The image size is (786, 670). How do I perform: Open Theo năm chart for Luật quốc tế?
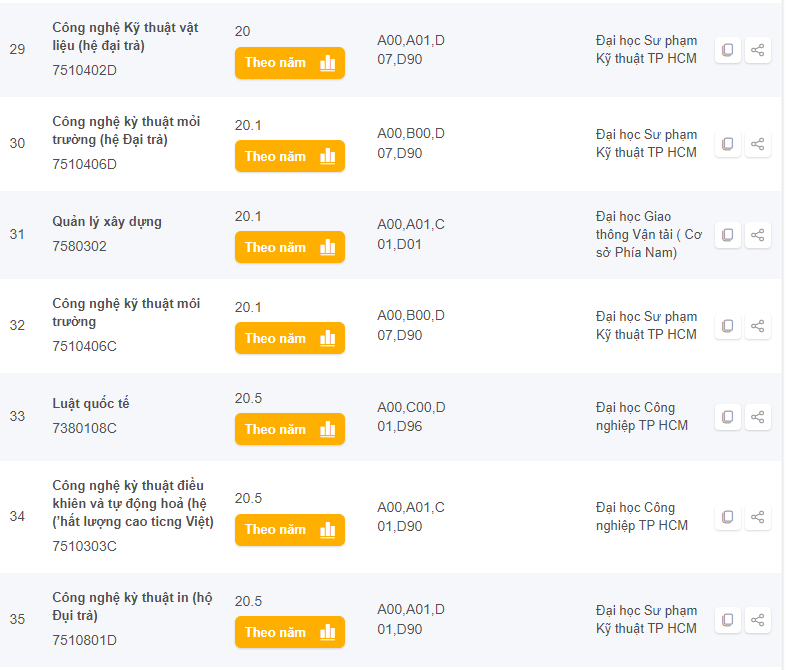point(290,429)
